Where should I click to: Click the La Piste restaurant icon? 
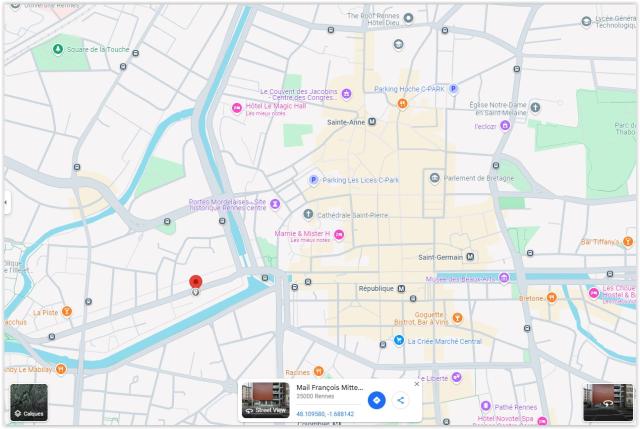67,312
